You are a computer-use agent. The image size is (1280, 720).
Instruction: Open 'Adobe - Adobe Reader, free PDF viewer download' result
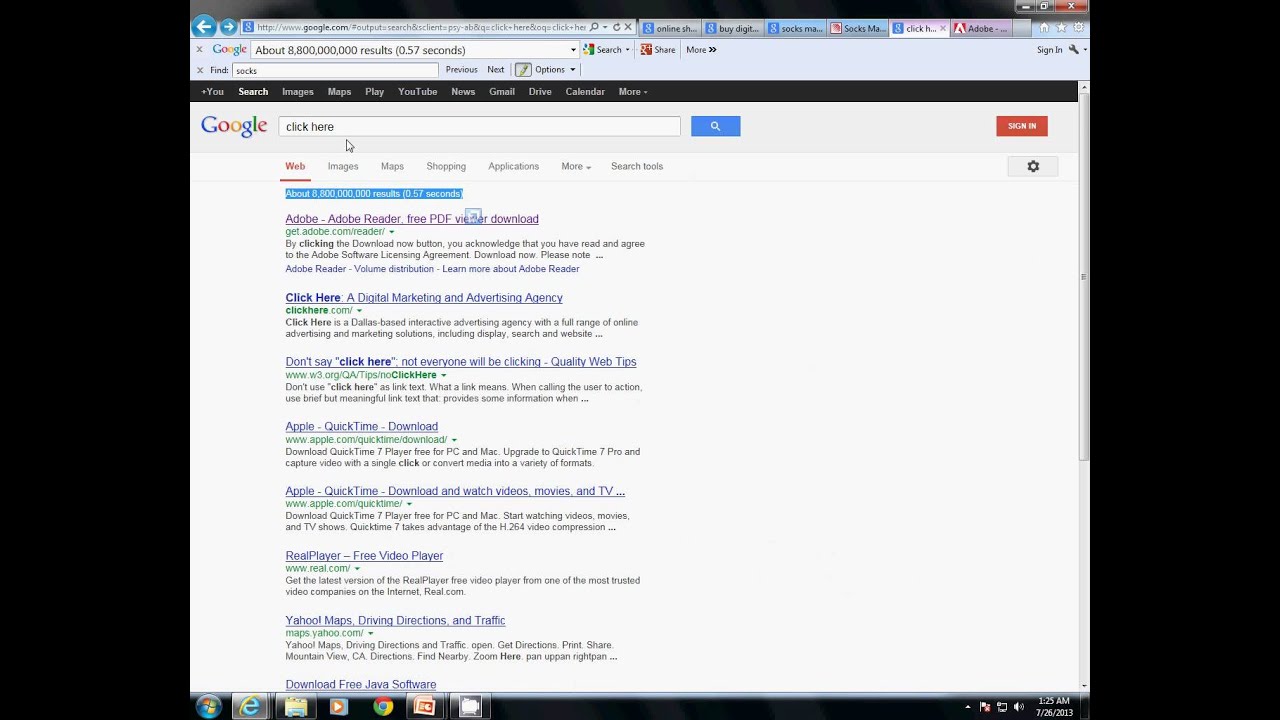point(412,219)
